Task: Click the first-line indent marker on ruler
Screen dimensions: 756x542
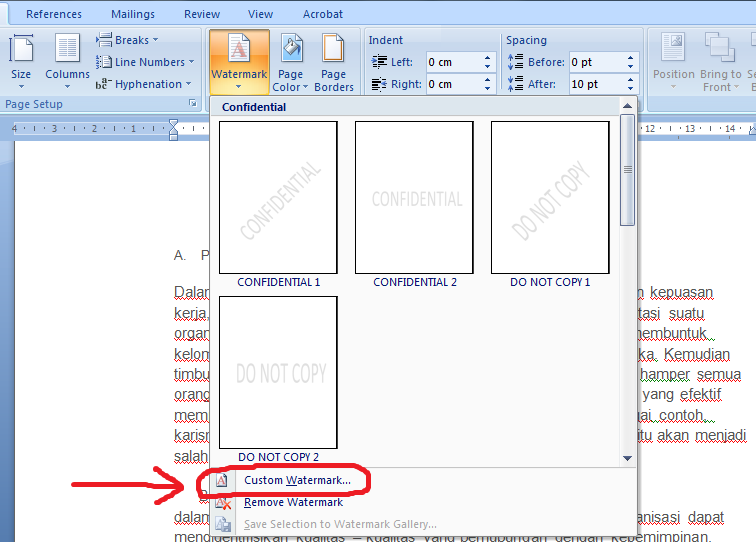Action: [174, 124]
